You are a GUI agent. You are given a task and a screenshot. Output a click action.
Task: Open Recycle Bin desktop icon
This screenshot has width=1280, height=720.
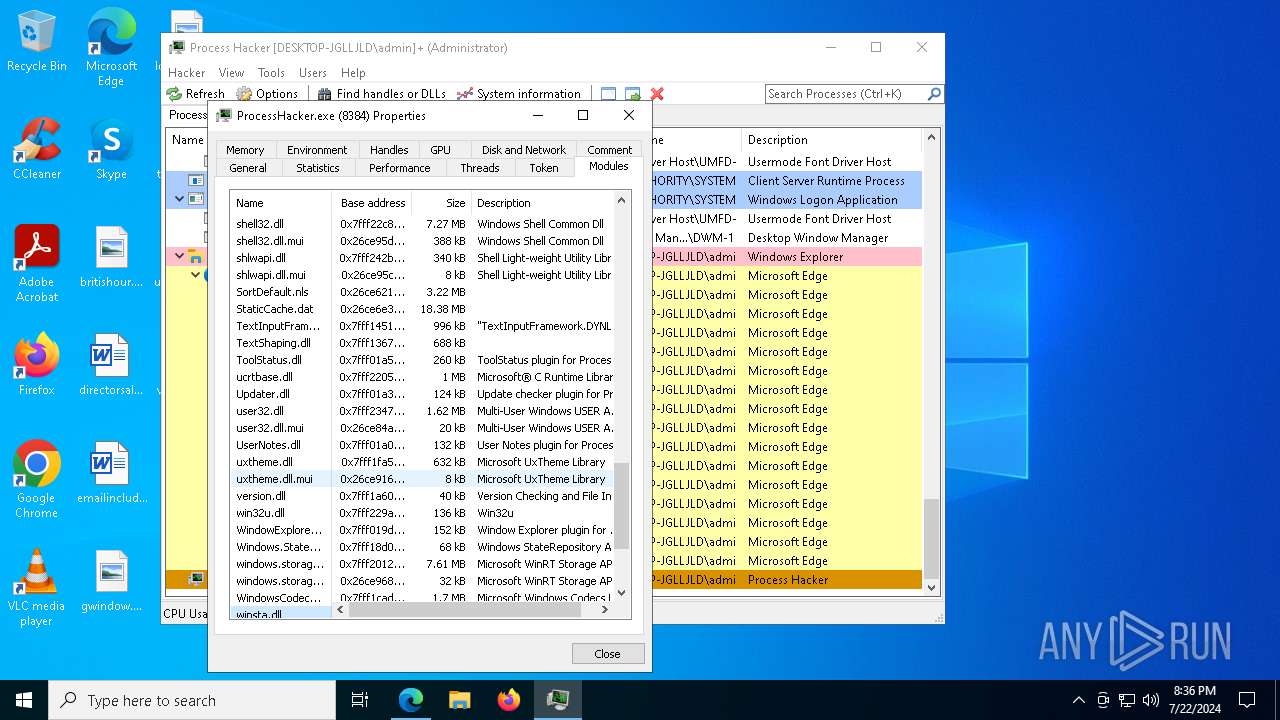pos(37,42)
